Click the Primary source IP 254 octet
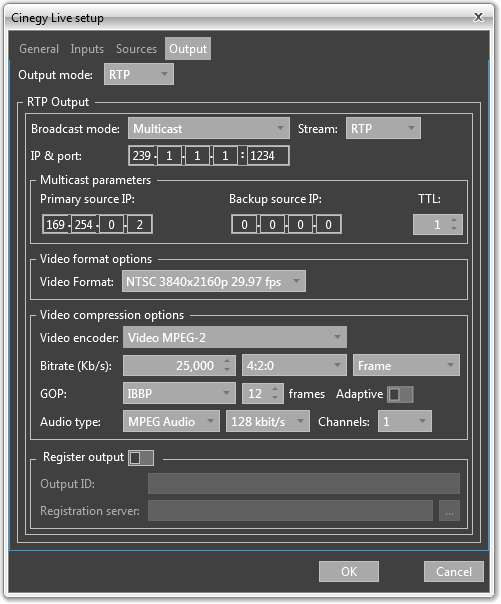Viewport: 501px width, 604px height. coord(84,225)
